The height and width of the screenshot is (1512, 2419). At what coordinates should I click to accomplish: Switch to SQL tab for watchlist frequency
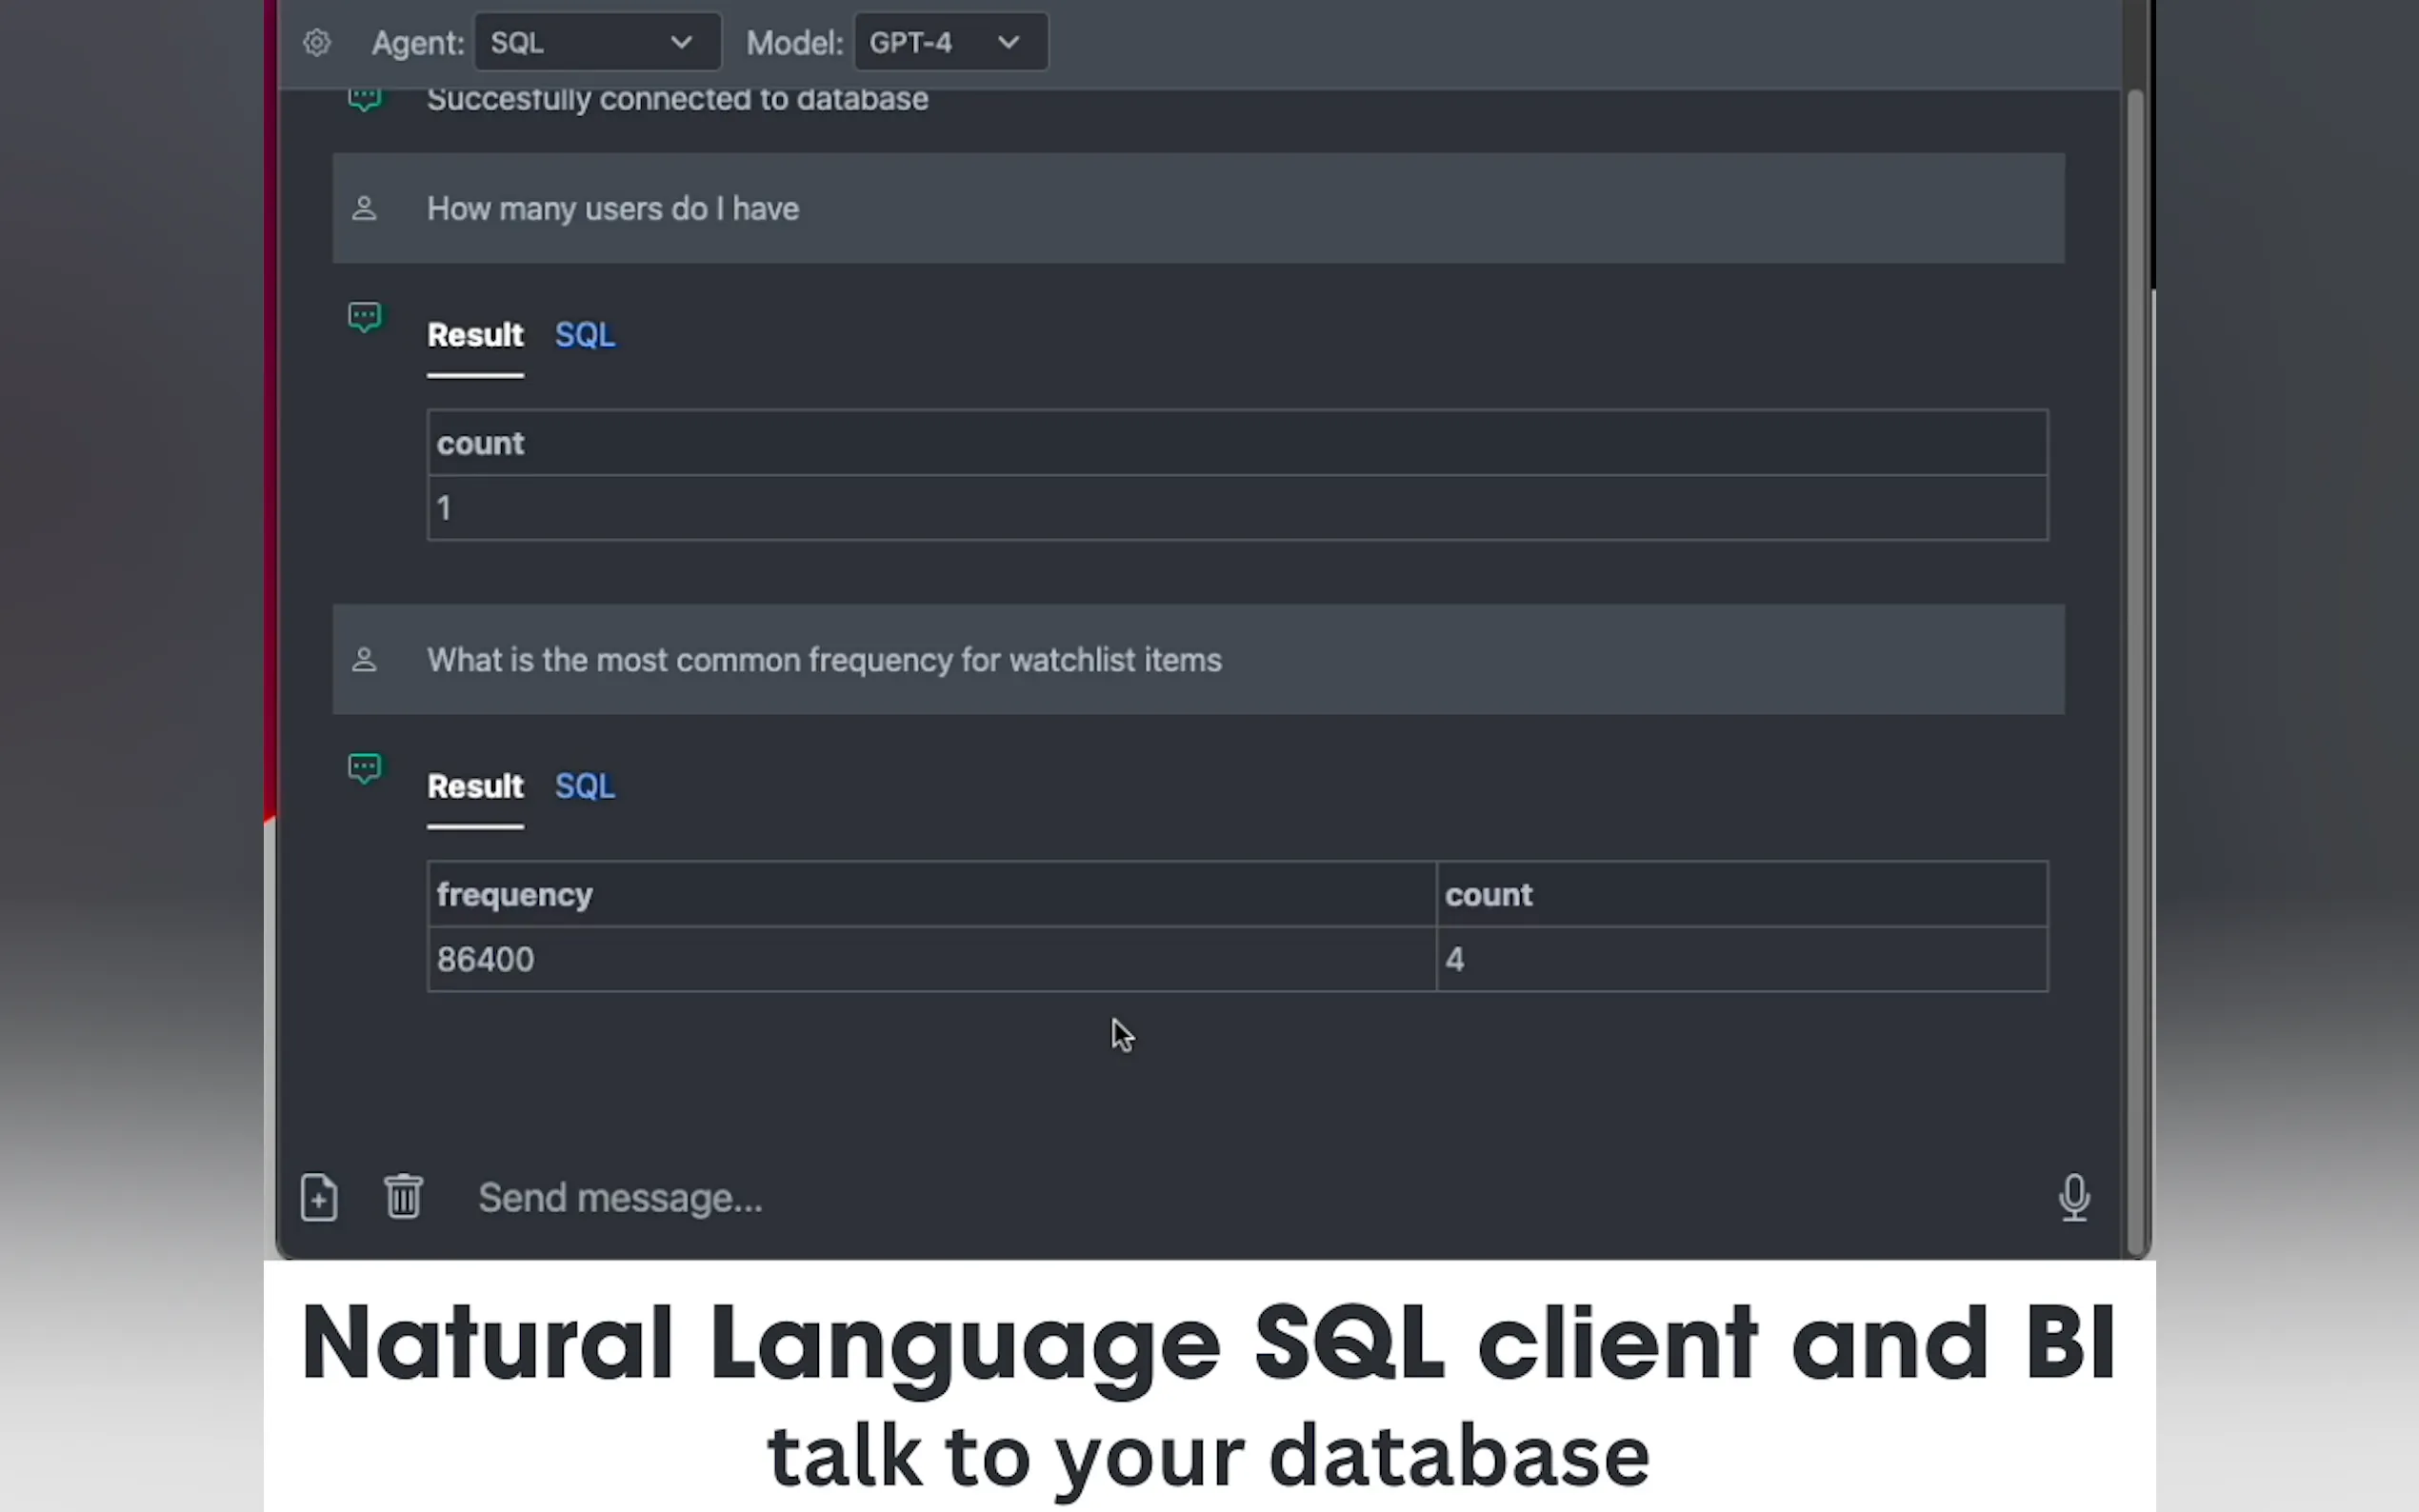point(585,786)
